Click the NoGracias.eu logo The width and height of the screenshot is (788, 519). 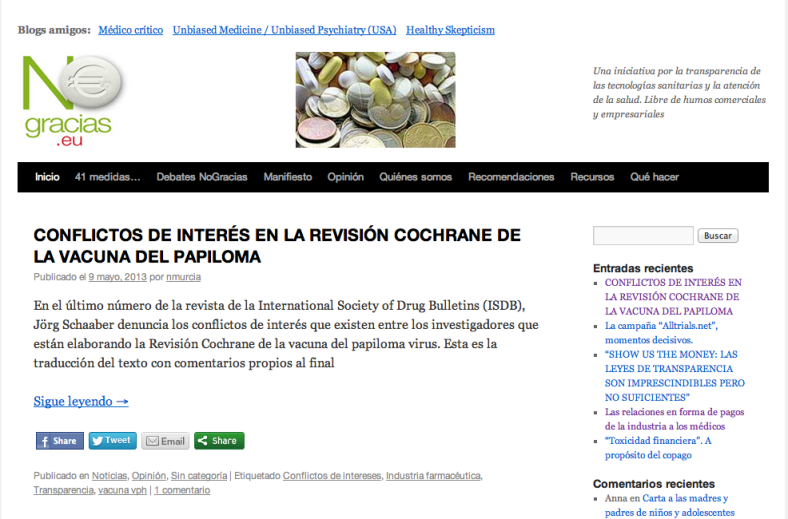point(71,99)
